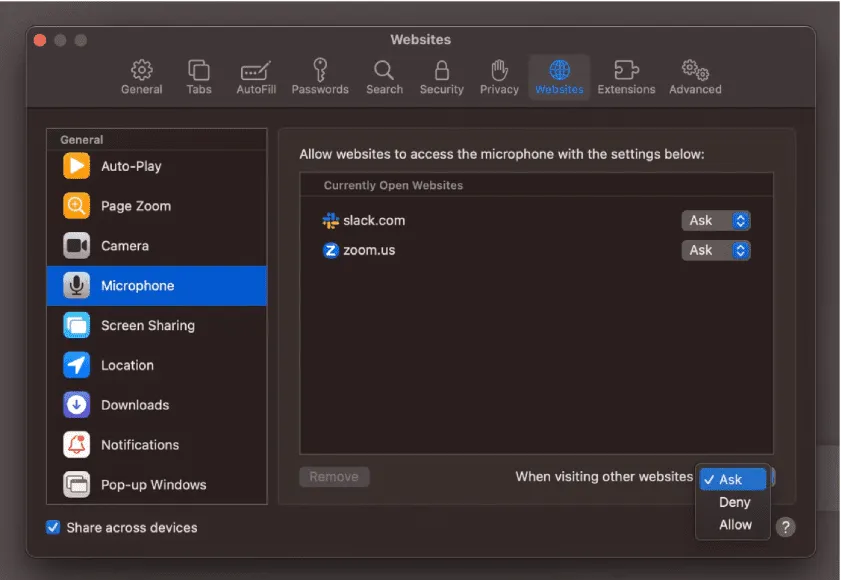Expand zoom.us microphone permission dropdown
This screenshot has height=580, width=841.
point(716,251)
